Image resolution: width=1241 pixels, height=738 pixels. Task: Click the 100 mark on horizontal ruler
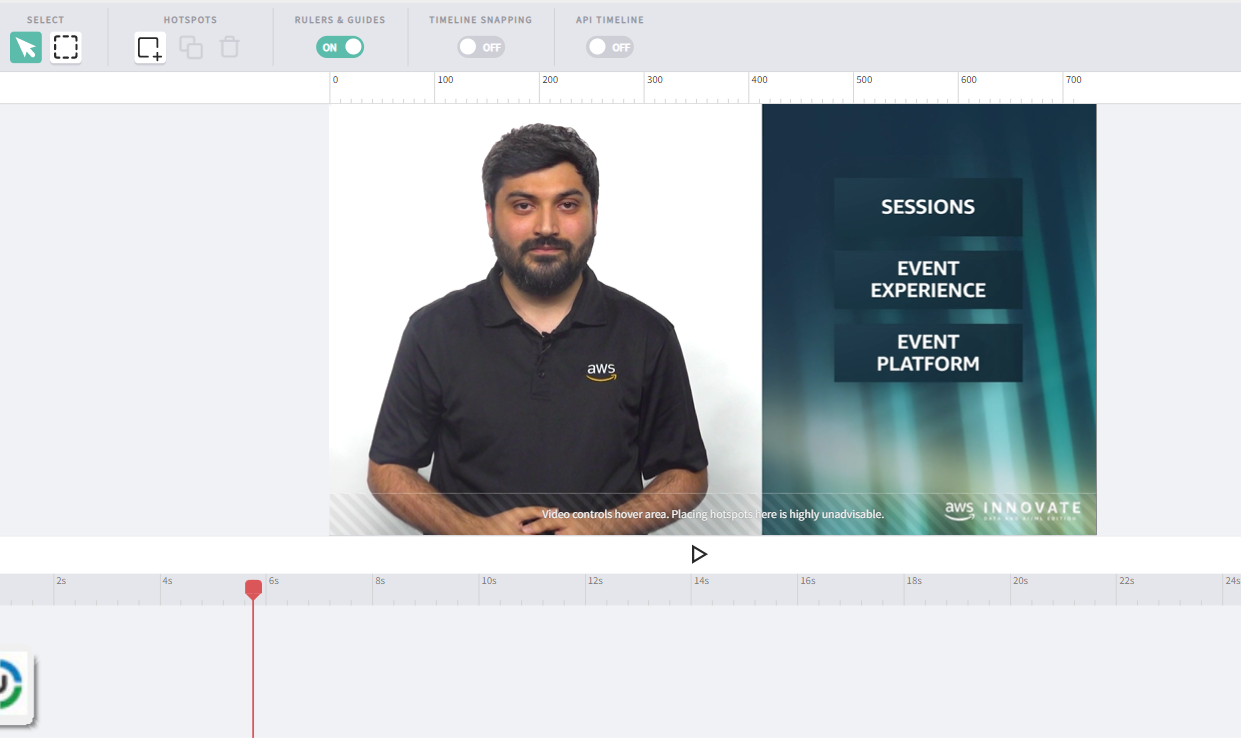click(445, 80)
